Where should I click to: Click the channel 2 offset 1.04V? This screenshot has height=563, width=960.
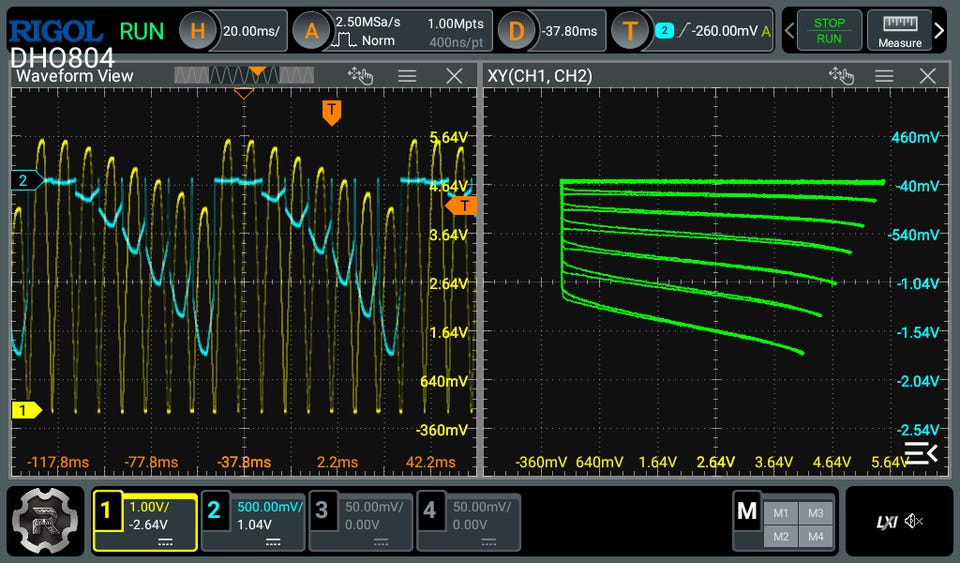point(254,524)
